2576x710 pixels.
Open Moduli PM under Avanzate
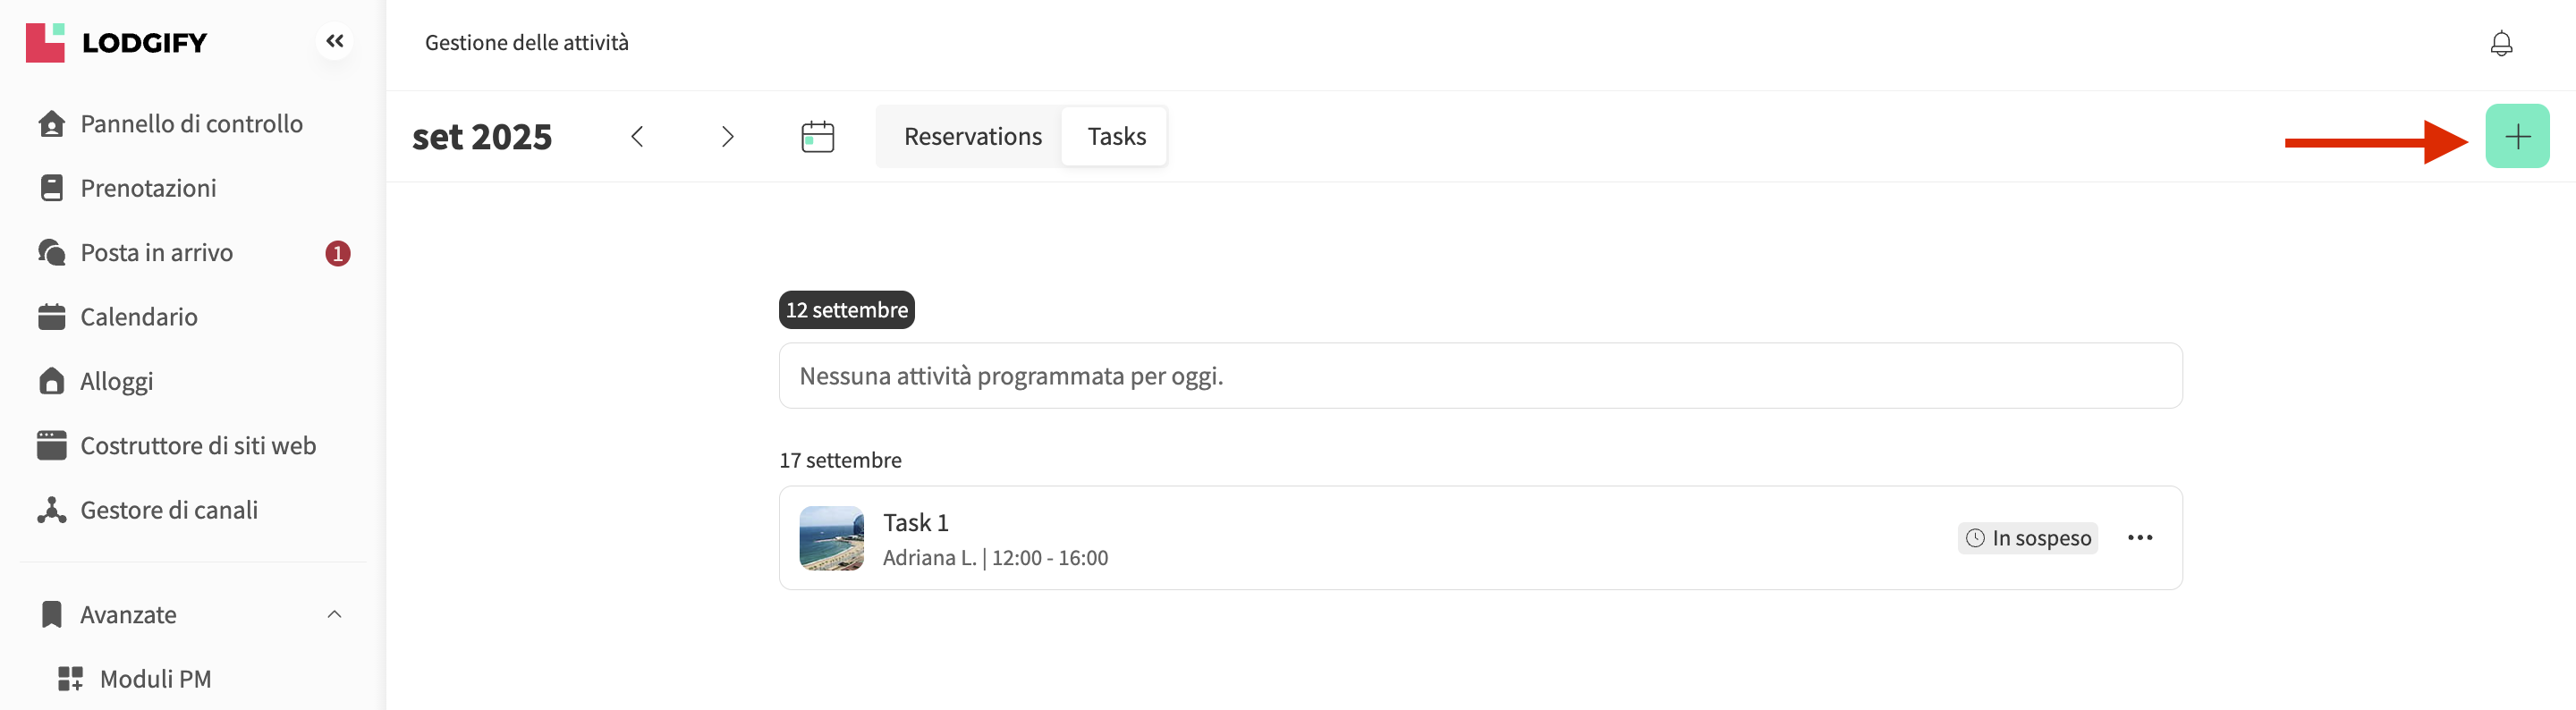click(x=155, y=679)
